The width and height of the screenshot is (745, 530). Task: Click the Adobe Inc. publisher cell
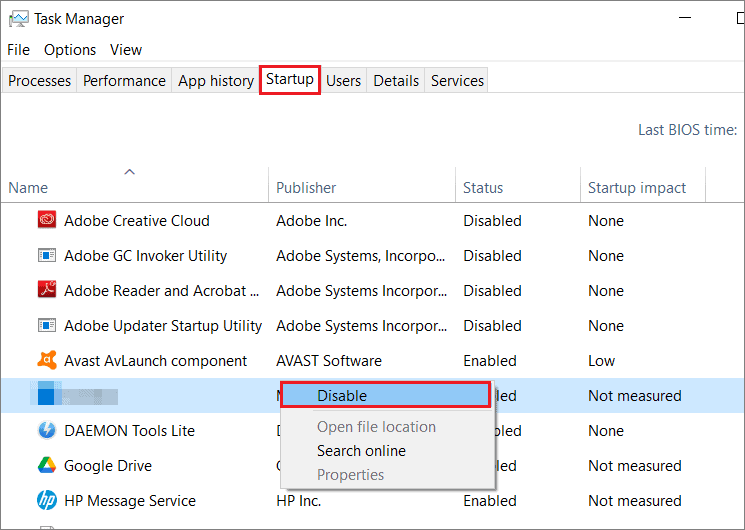(312, 221)
